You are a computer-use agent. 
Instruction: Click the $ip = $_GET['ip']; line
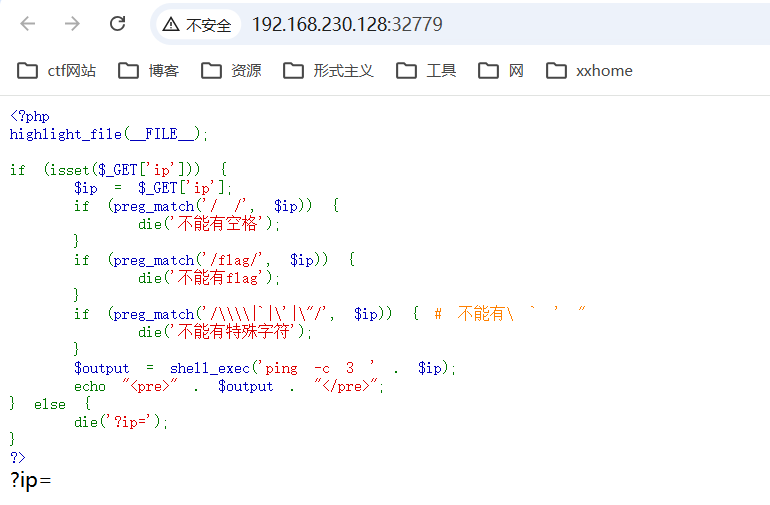153,188
